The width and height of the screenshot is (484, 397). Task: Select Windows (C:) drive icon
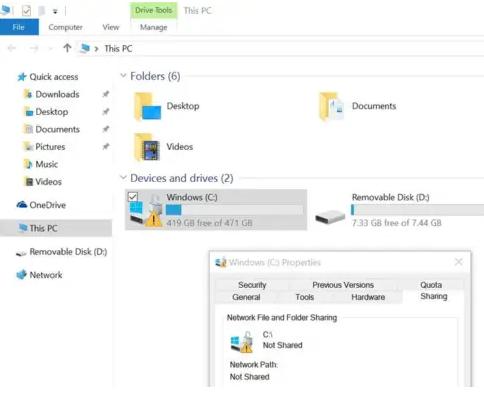[x=146, y=210]
